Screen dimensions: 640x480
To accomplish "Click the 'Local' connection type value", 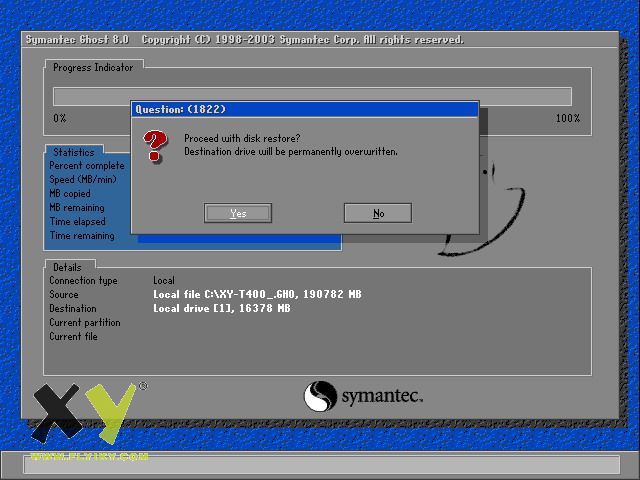I will pos(164,280).
